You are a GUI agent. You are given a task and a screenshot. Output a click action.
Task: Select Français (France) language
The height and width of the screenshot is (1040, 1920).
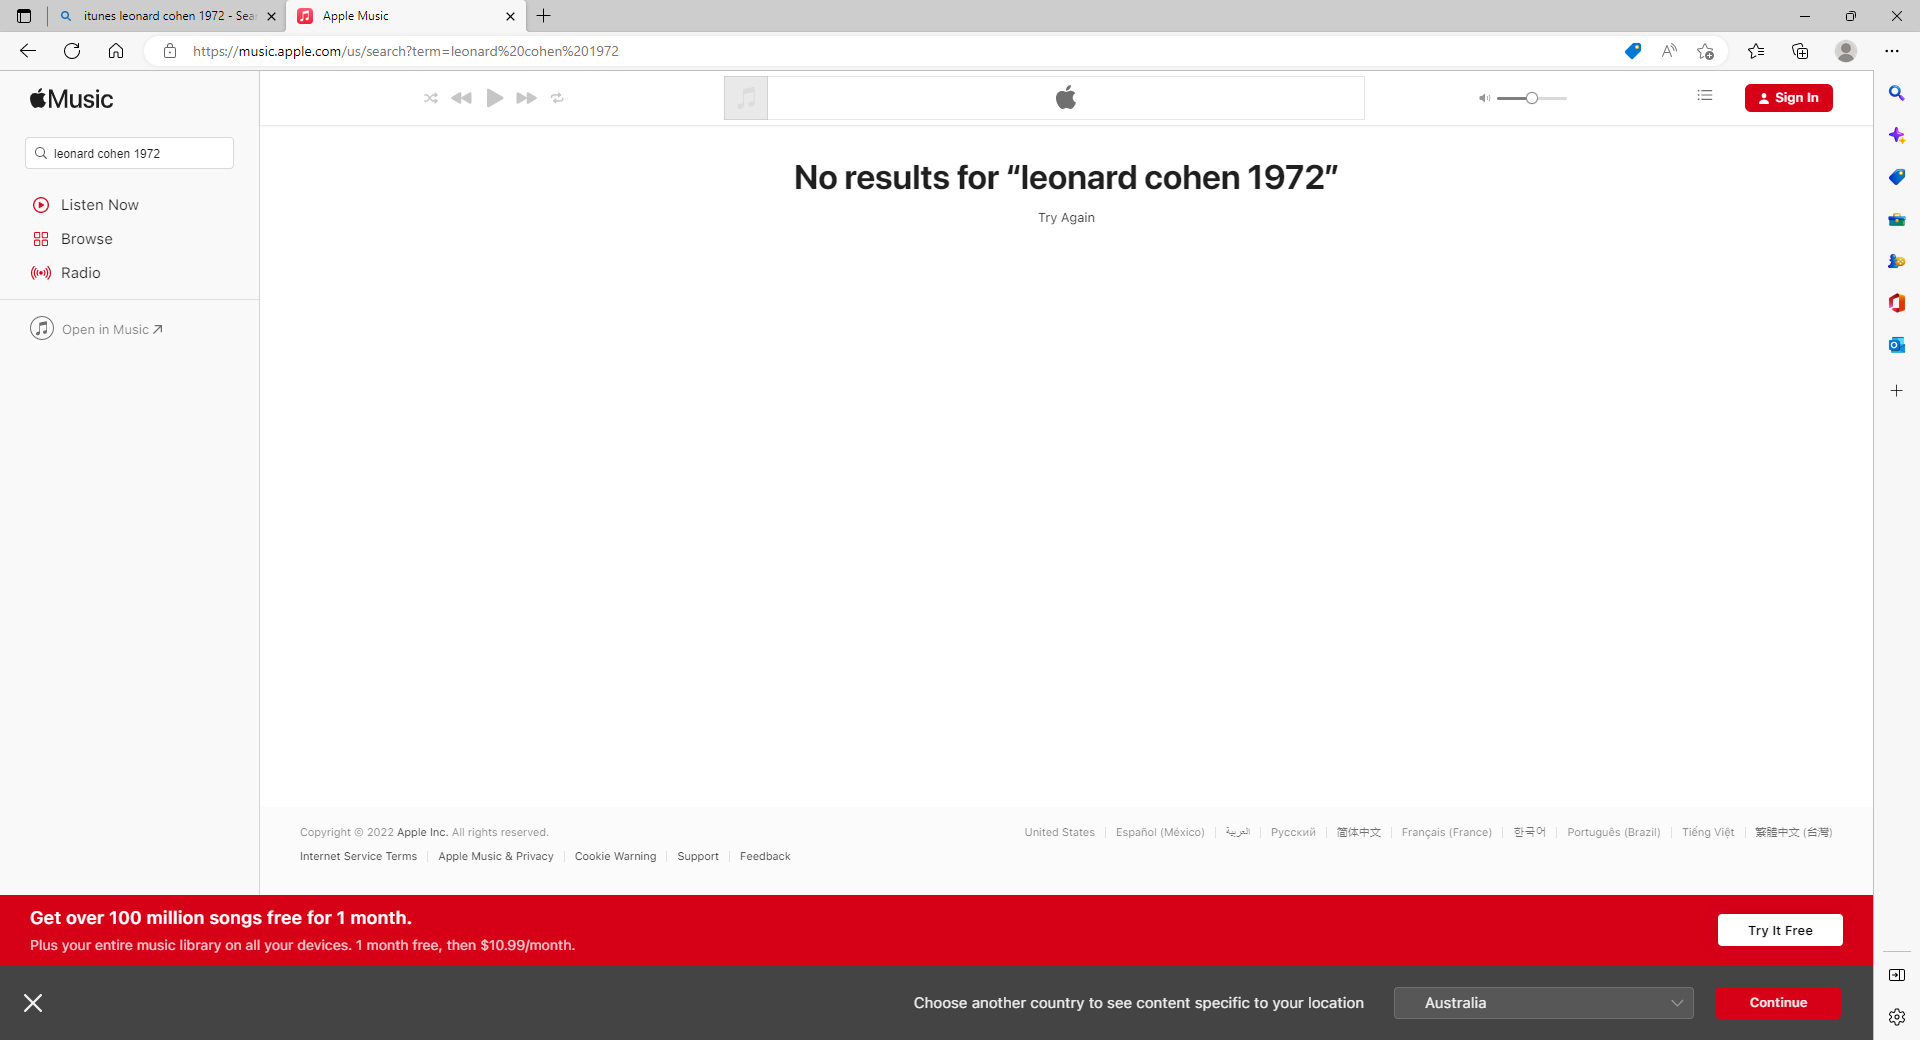(x=1446, y=832)
